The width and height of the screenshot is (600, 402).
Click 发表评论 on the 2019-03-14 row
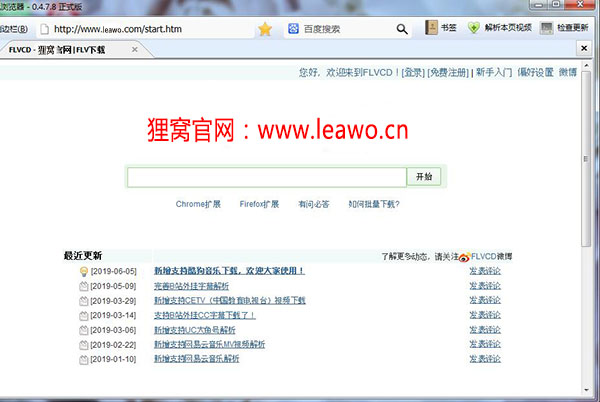coord(485,315)
